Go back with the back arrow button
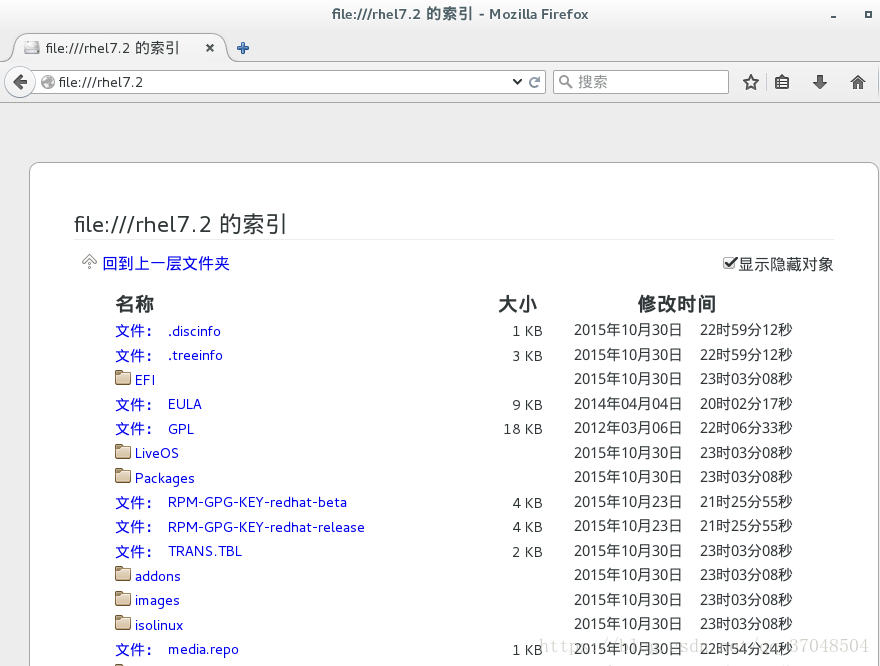The image size is (880, 666). pyautogui.click(x=20, y=82)
